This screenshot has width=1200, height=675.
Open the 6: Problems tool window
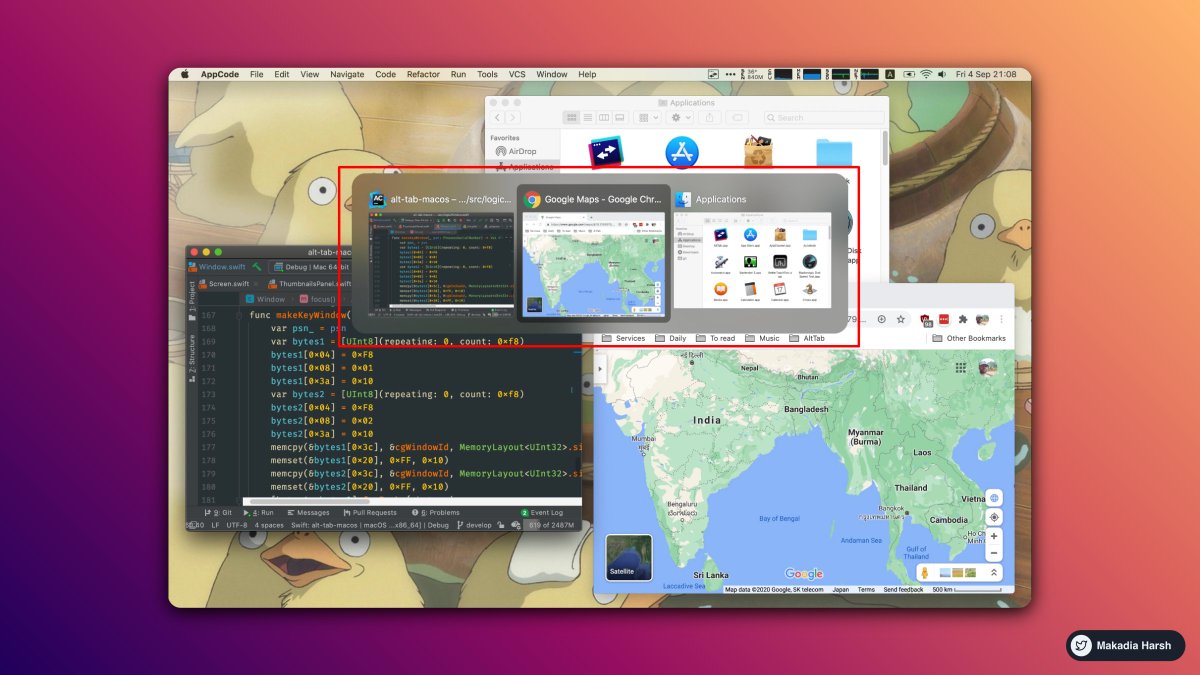coord(434,512)
